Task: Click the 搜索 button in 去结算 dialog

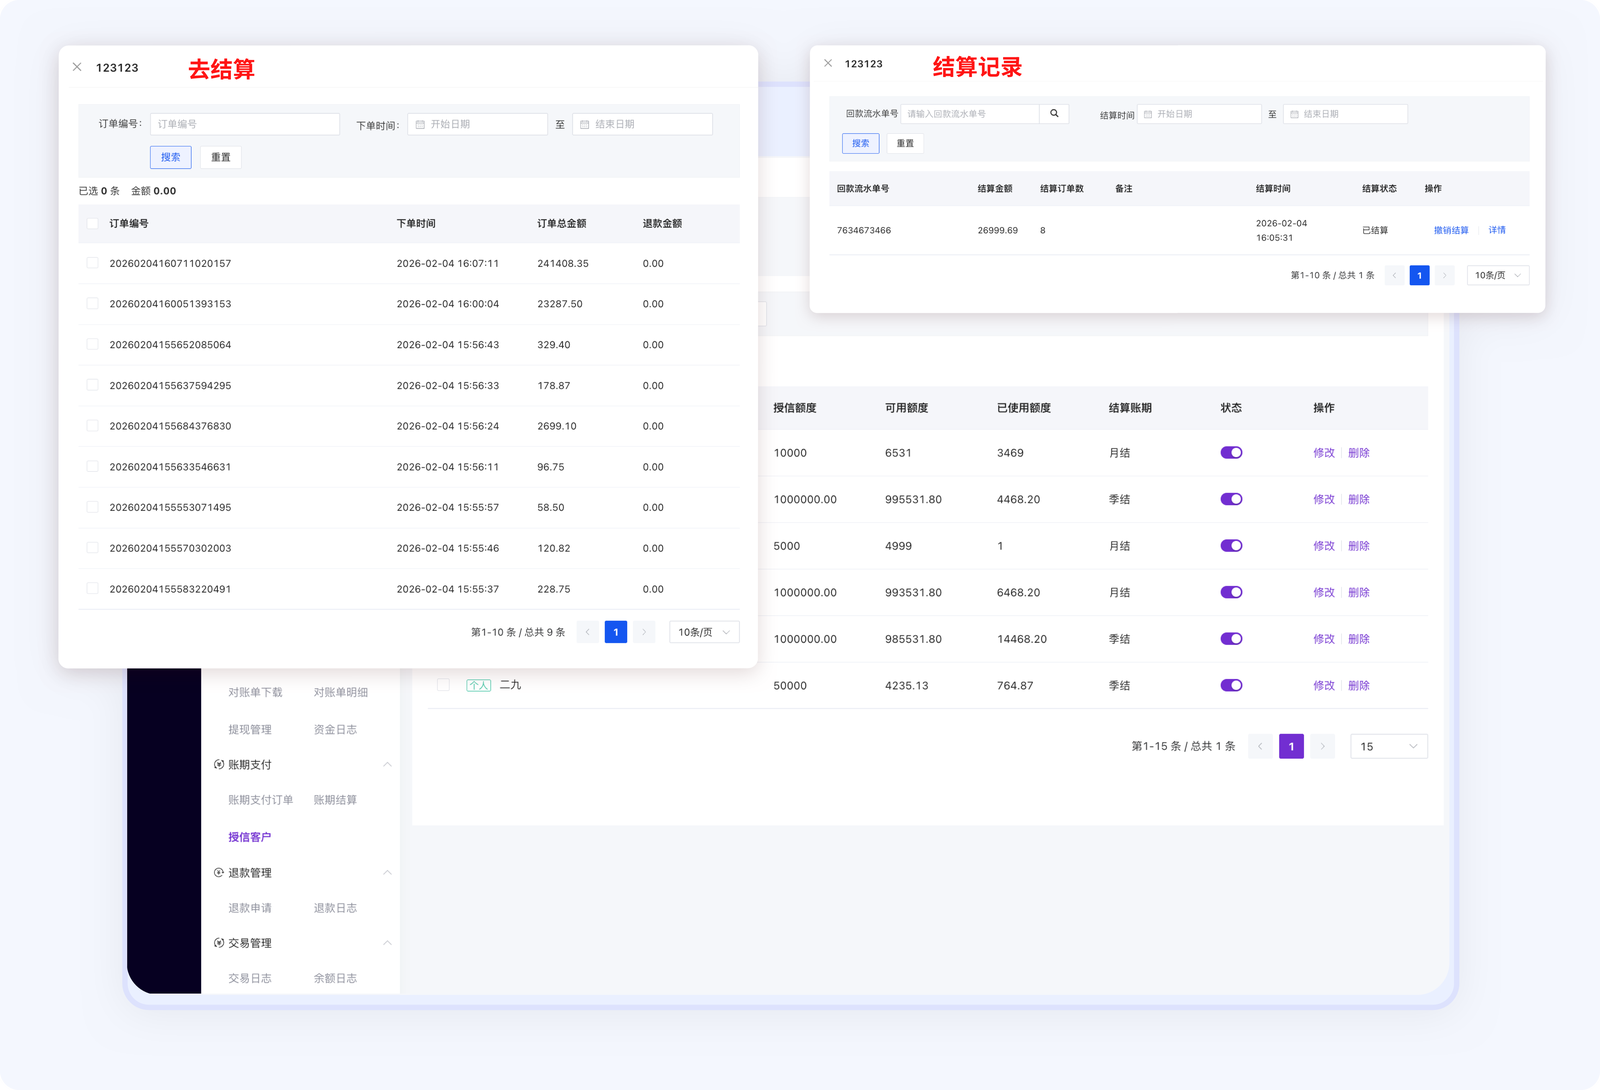Action: click(171, 157)
